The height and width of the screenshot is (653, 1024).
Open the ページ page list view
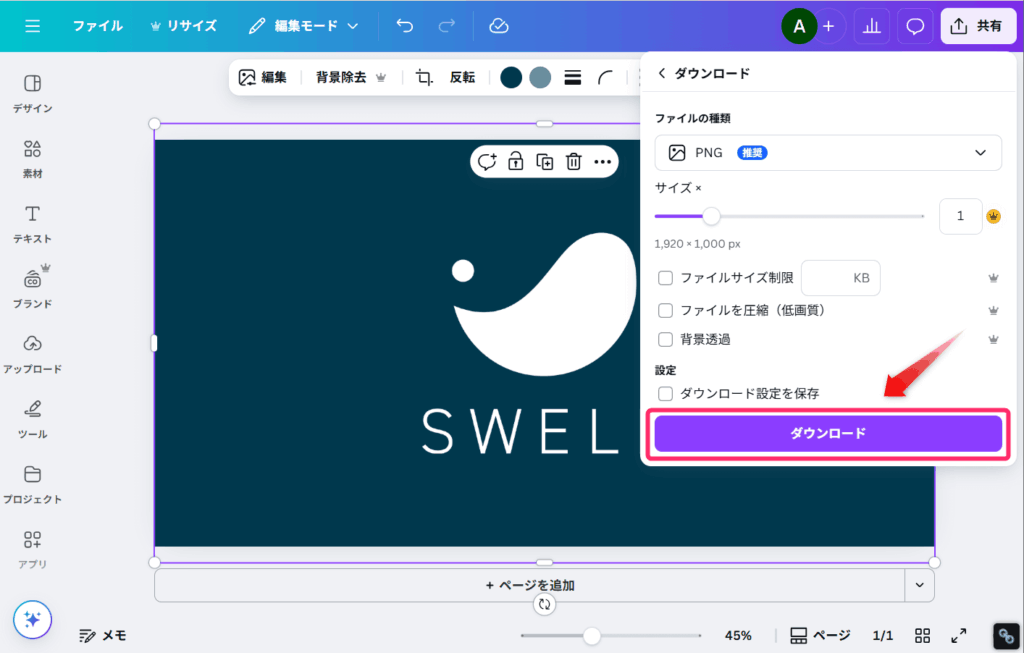point(820,635)
